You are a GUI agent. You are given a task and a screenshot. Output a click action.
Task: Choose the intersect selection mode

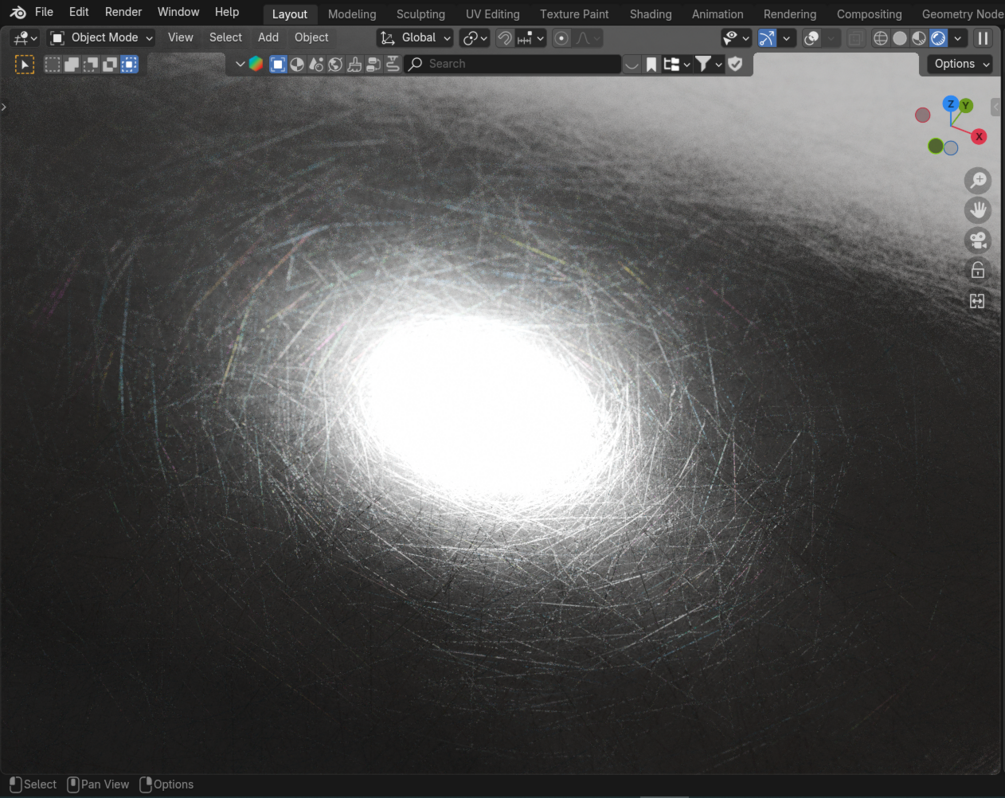129,64
